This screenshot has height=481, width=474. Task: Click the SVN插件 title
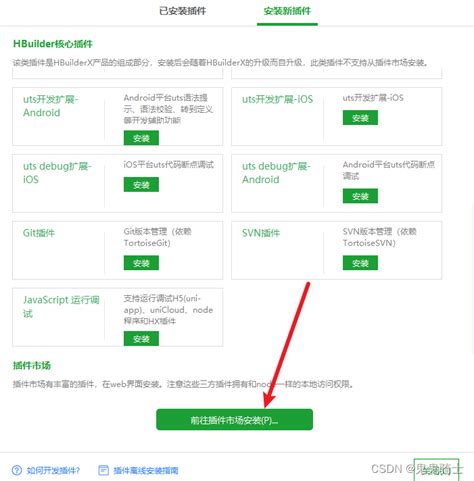261,233
